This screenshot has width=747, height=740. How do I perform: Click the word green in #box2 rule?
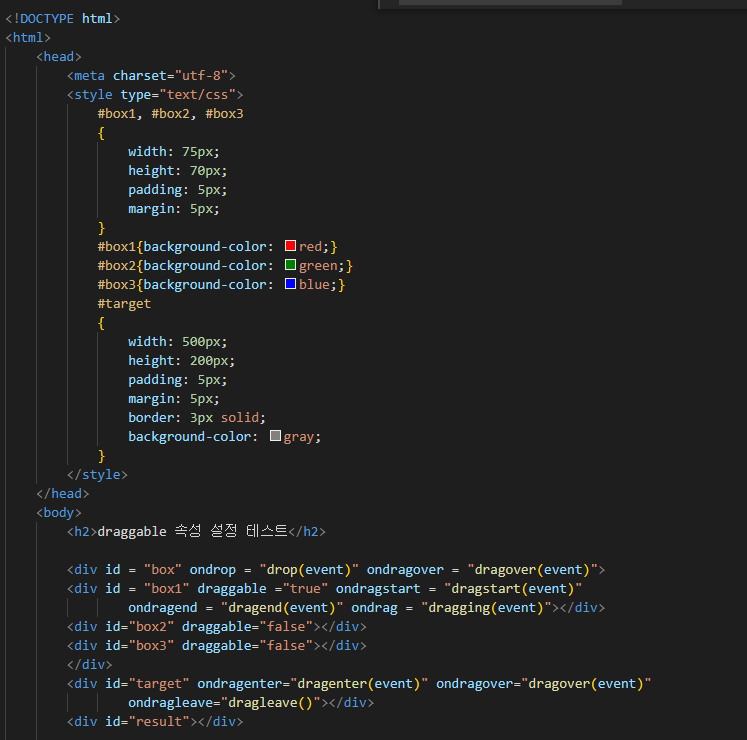[x=318, y=265]
